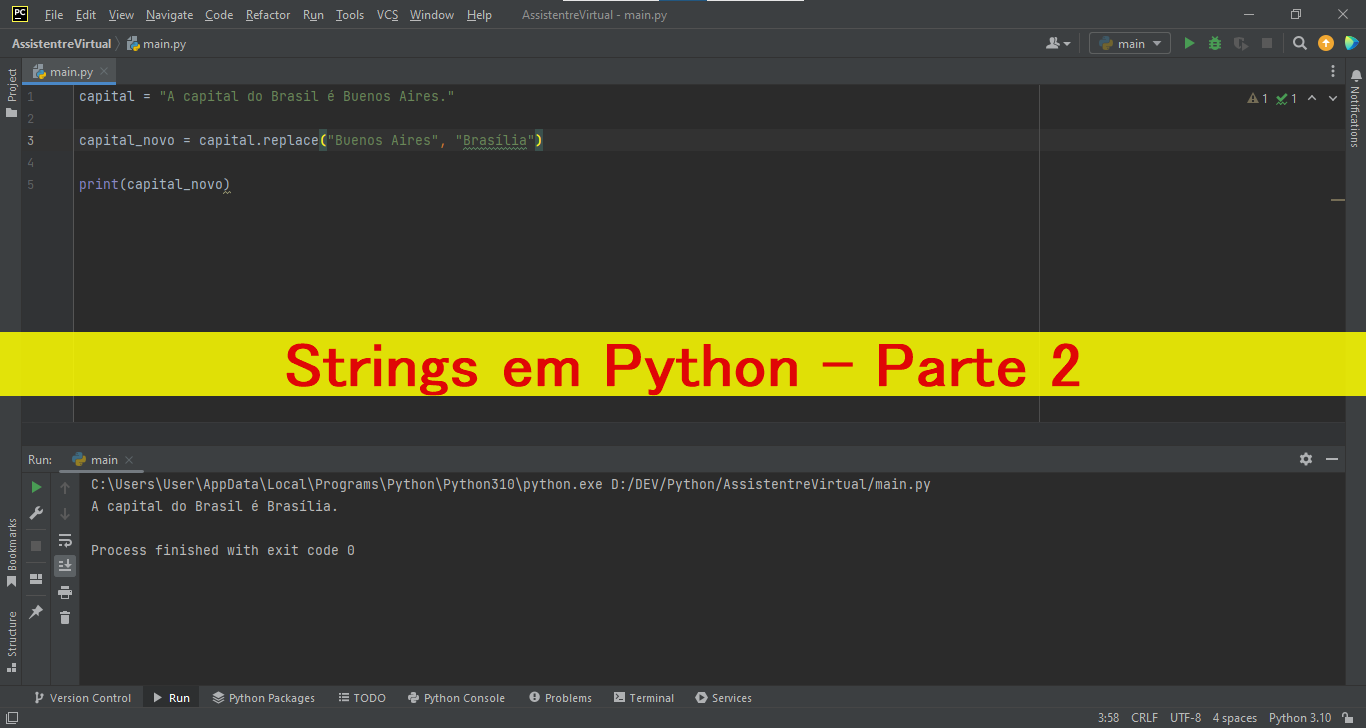
Task: Pin the Run tab using the pin icon
Action: (36, 612)
